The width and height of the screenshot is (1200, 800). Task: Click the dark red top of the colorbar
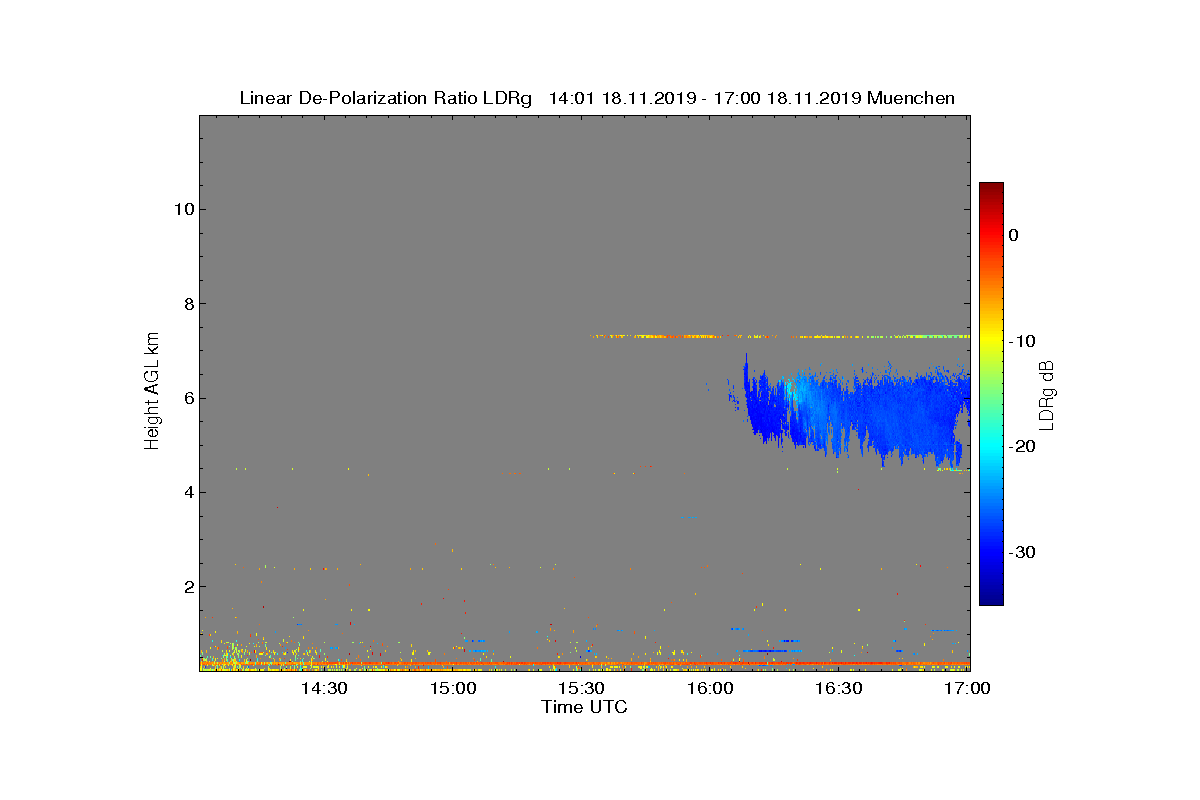pyautogui.click(x=991, y=190)
